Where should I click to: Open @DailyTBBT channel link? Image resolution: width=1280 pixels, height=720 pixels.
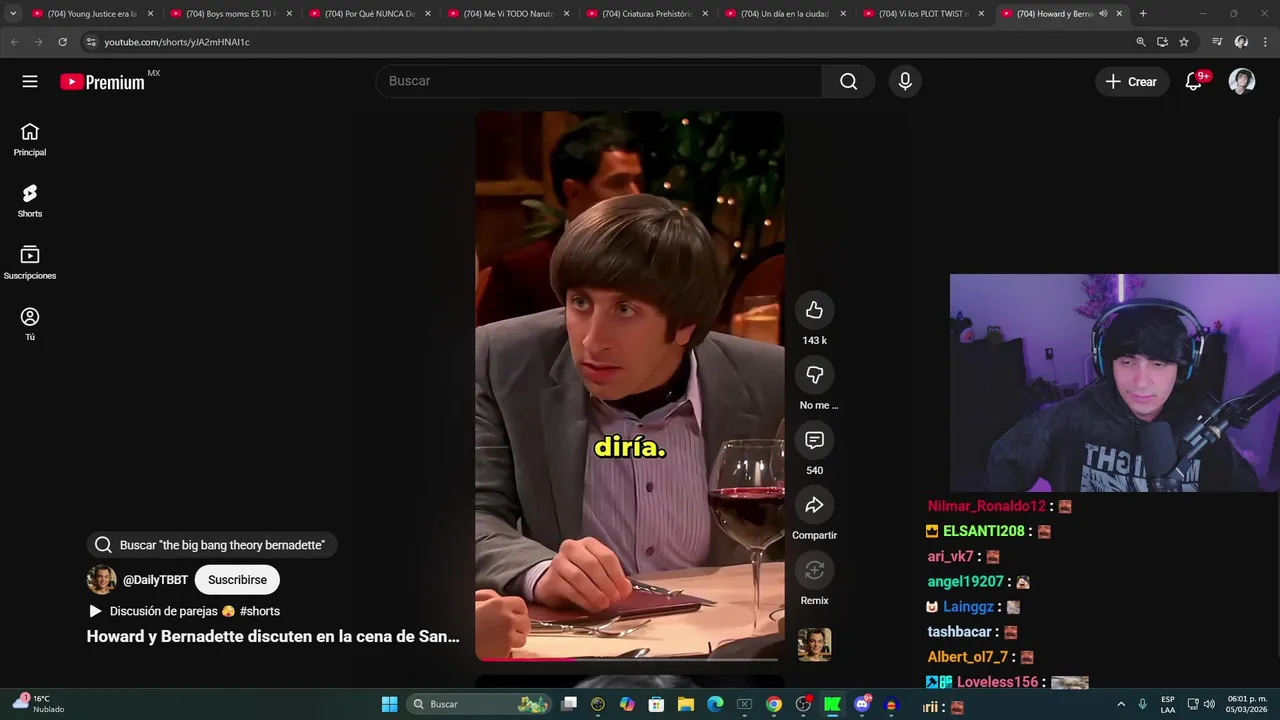pos(155,580)
